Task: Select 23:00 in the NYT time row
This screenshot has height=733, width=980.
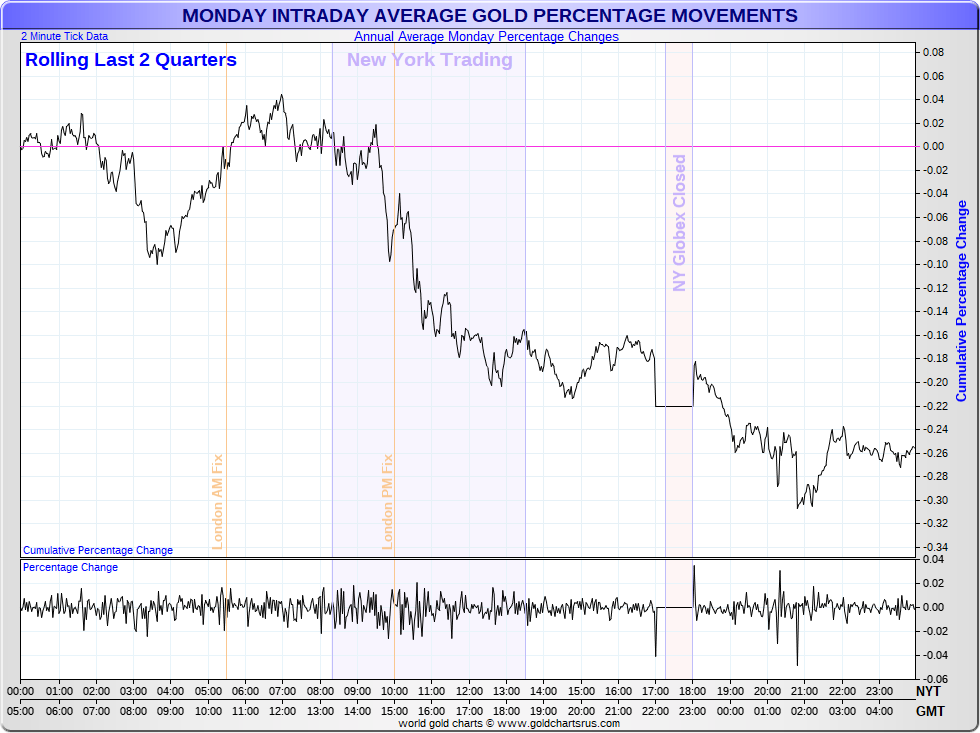Action: pyautogui.click(x=879, y=691)
